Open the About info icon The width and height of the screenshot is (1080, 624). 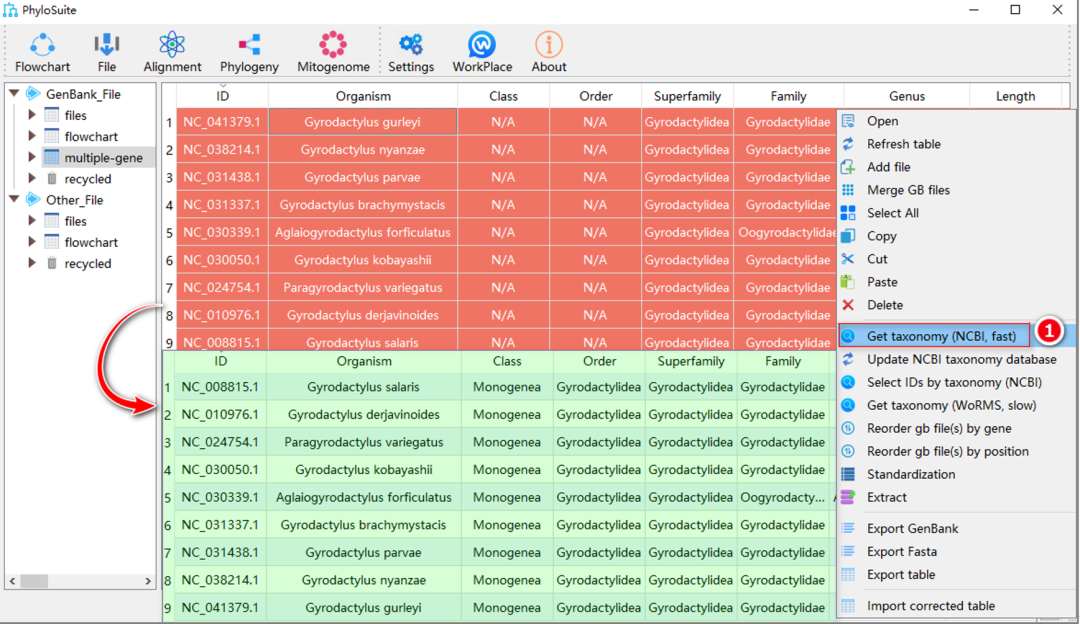point(548,45)
